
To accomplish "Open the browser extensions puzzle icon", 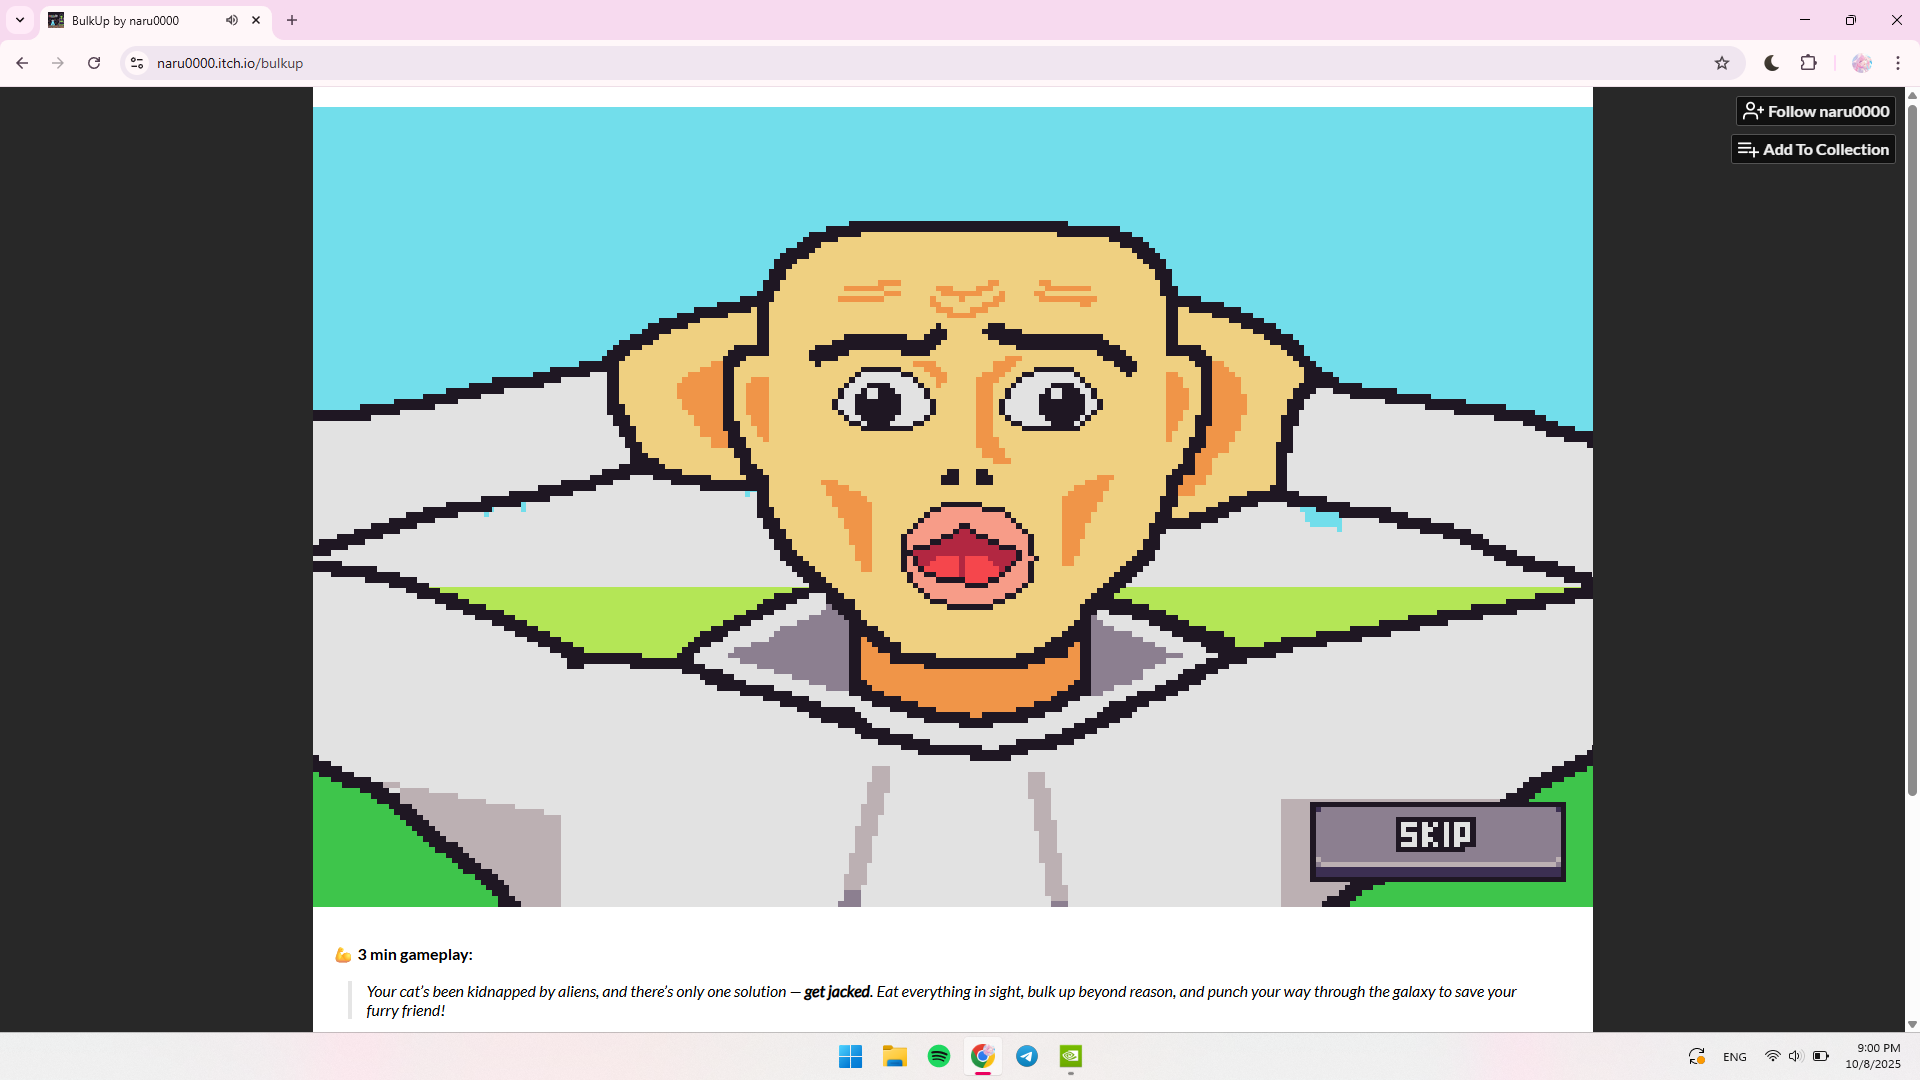I will (x=1808, y=63).
